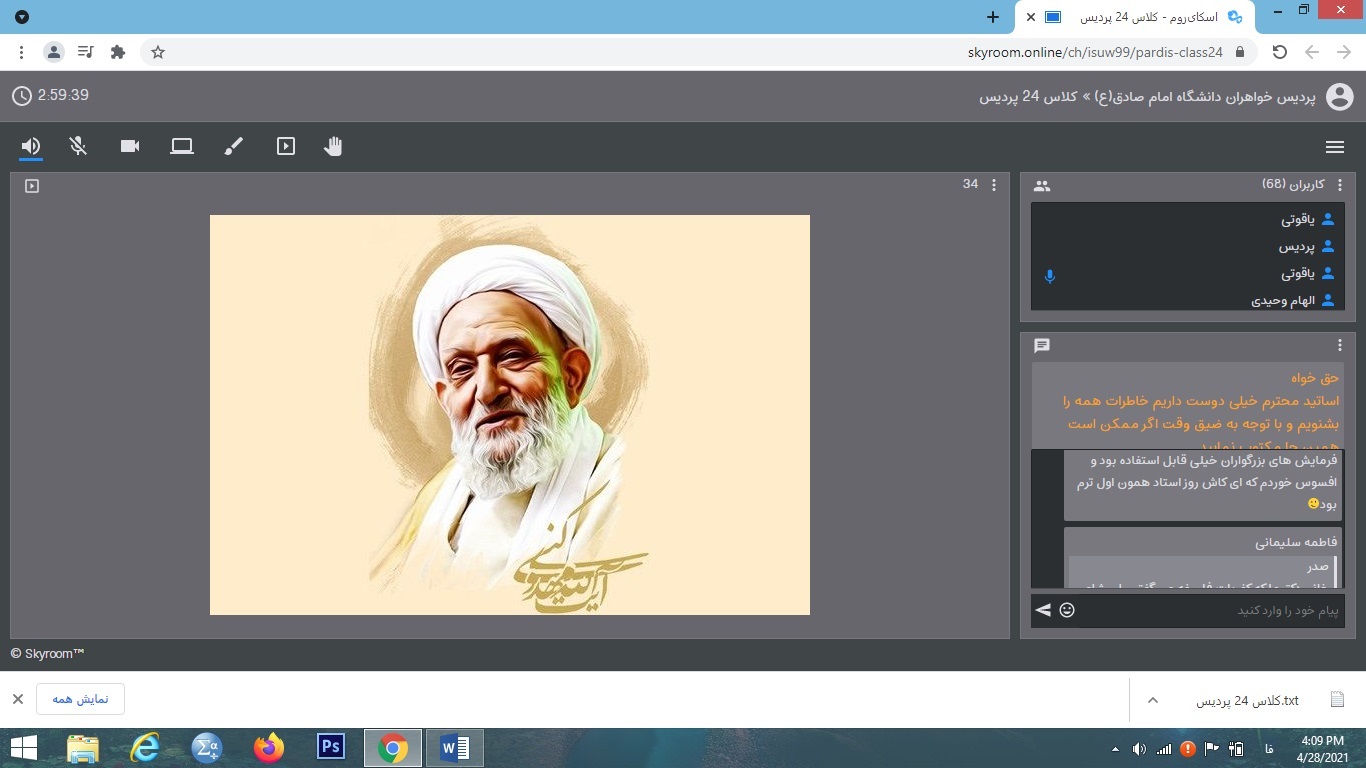The image size is (1366, 768).
Task: Open the Windows Start menu
Action: [23, 748]
